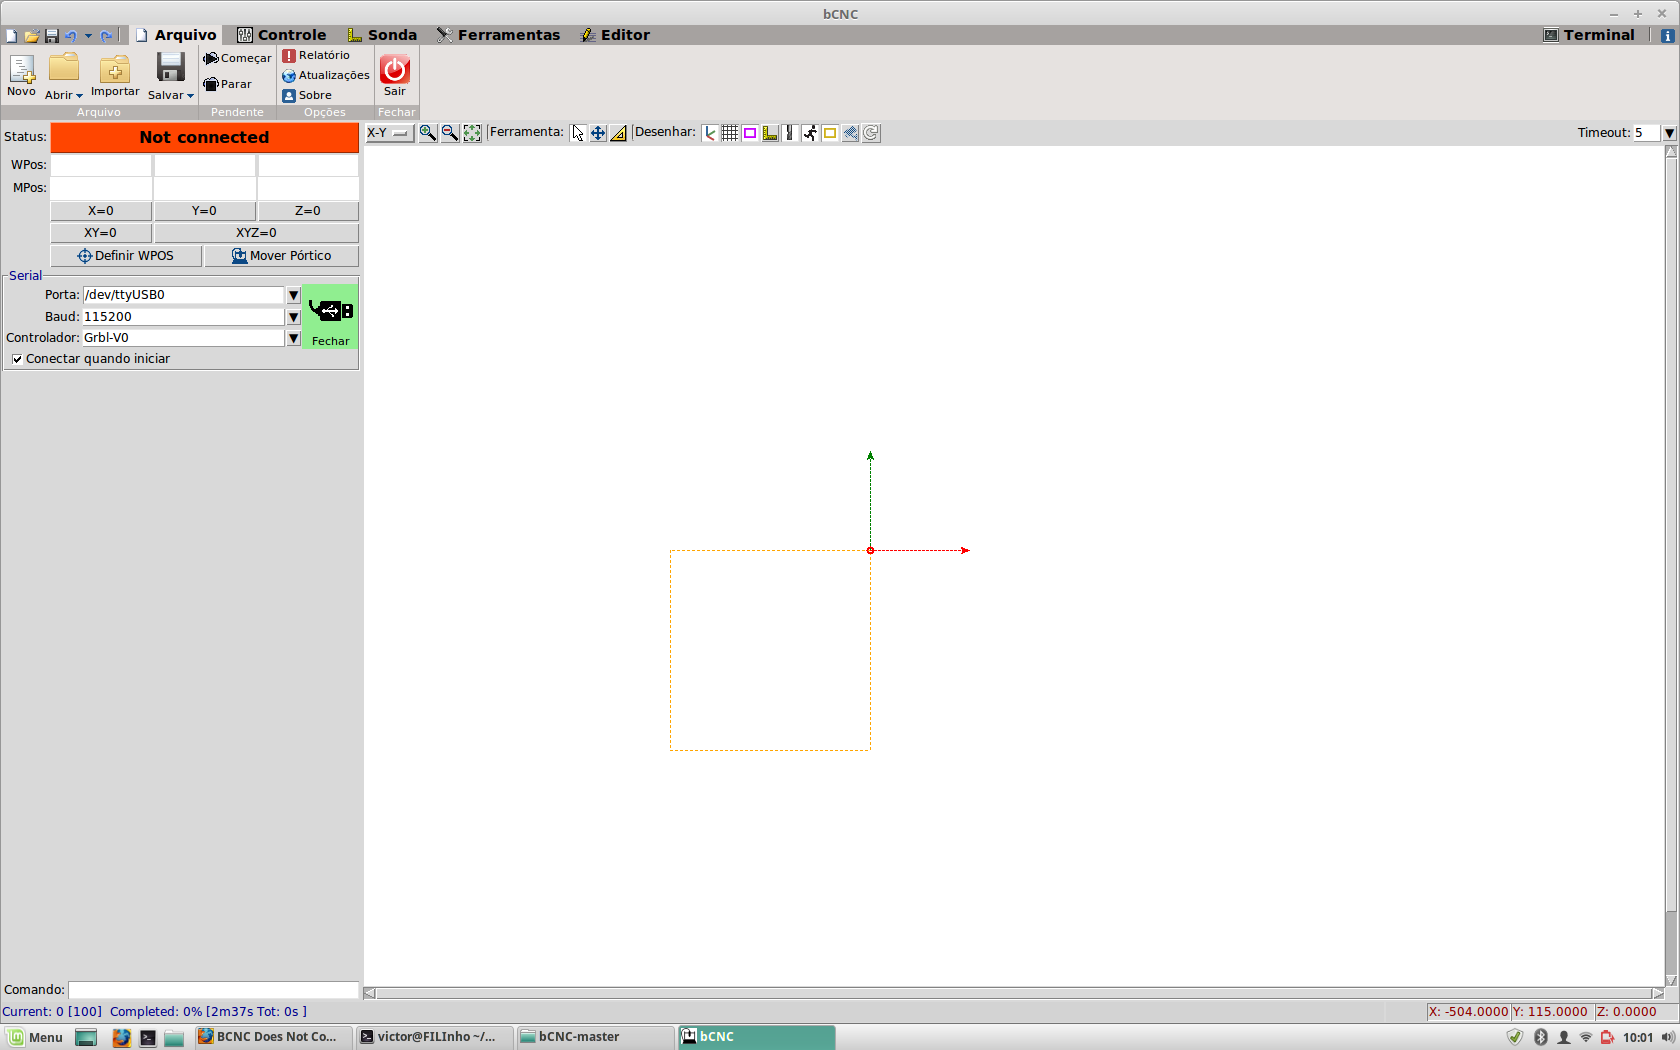Click the Y=0 zero button
The image size is (1680, 1050).
205,211
